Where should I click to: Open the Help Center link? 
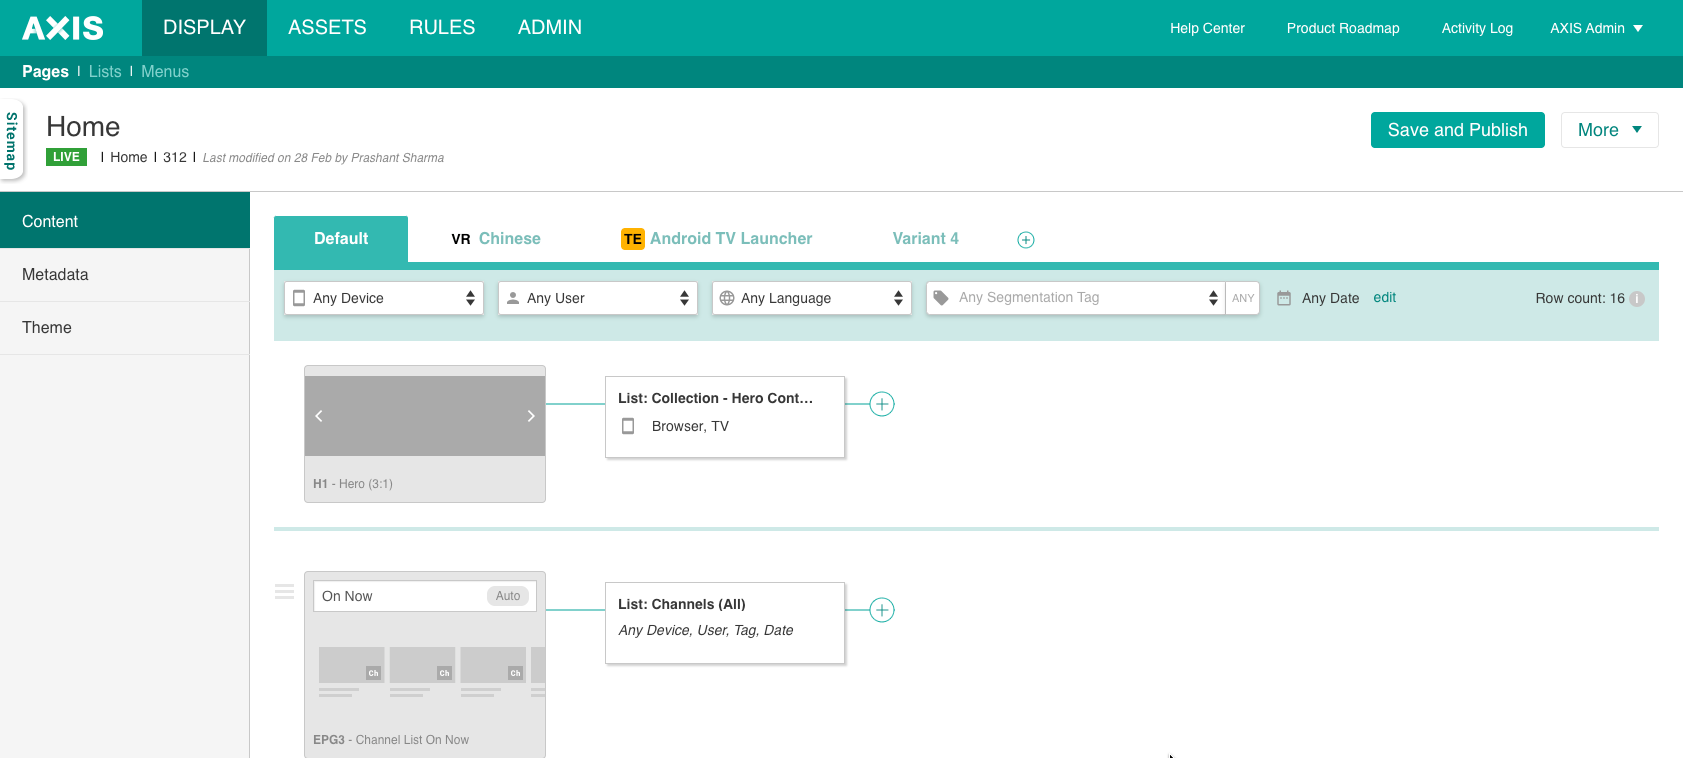point(1207,28)
